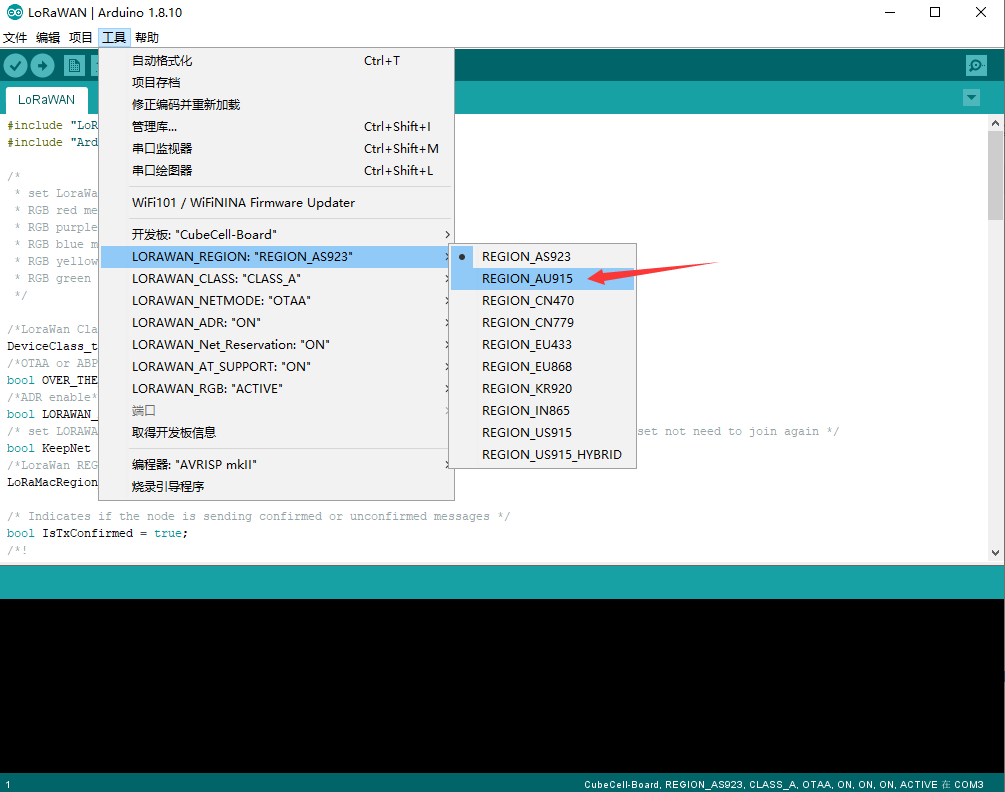The width and height of the screenshot is (1005, 792).
Task: Click 取得开发板信息 menu entry
Action: point(276,433)
